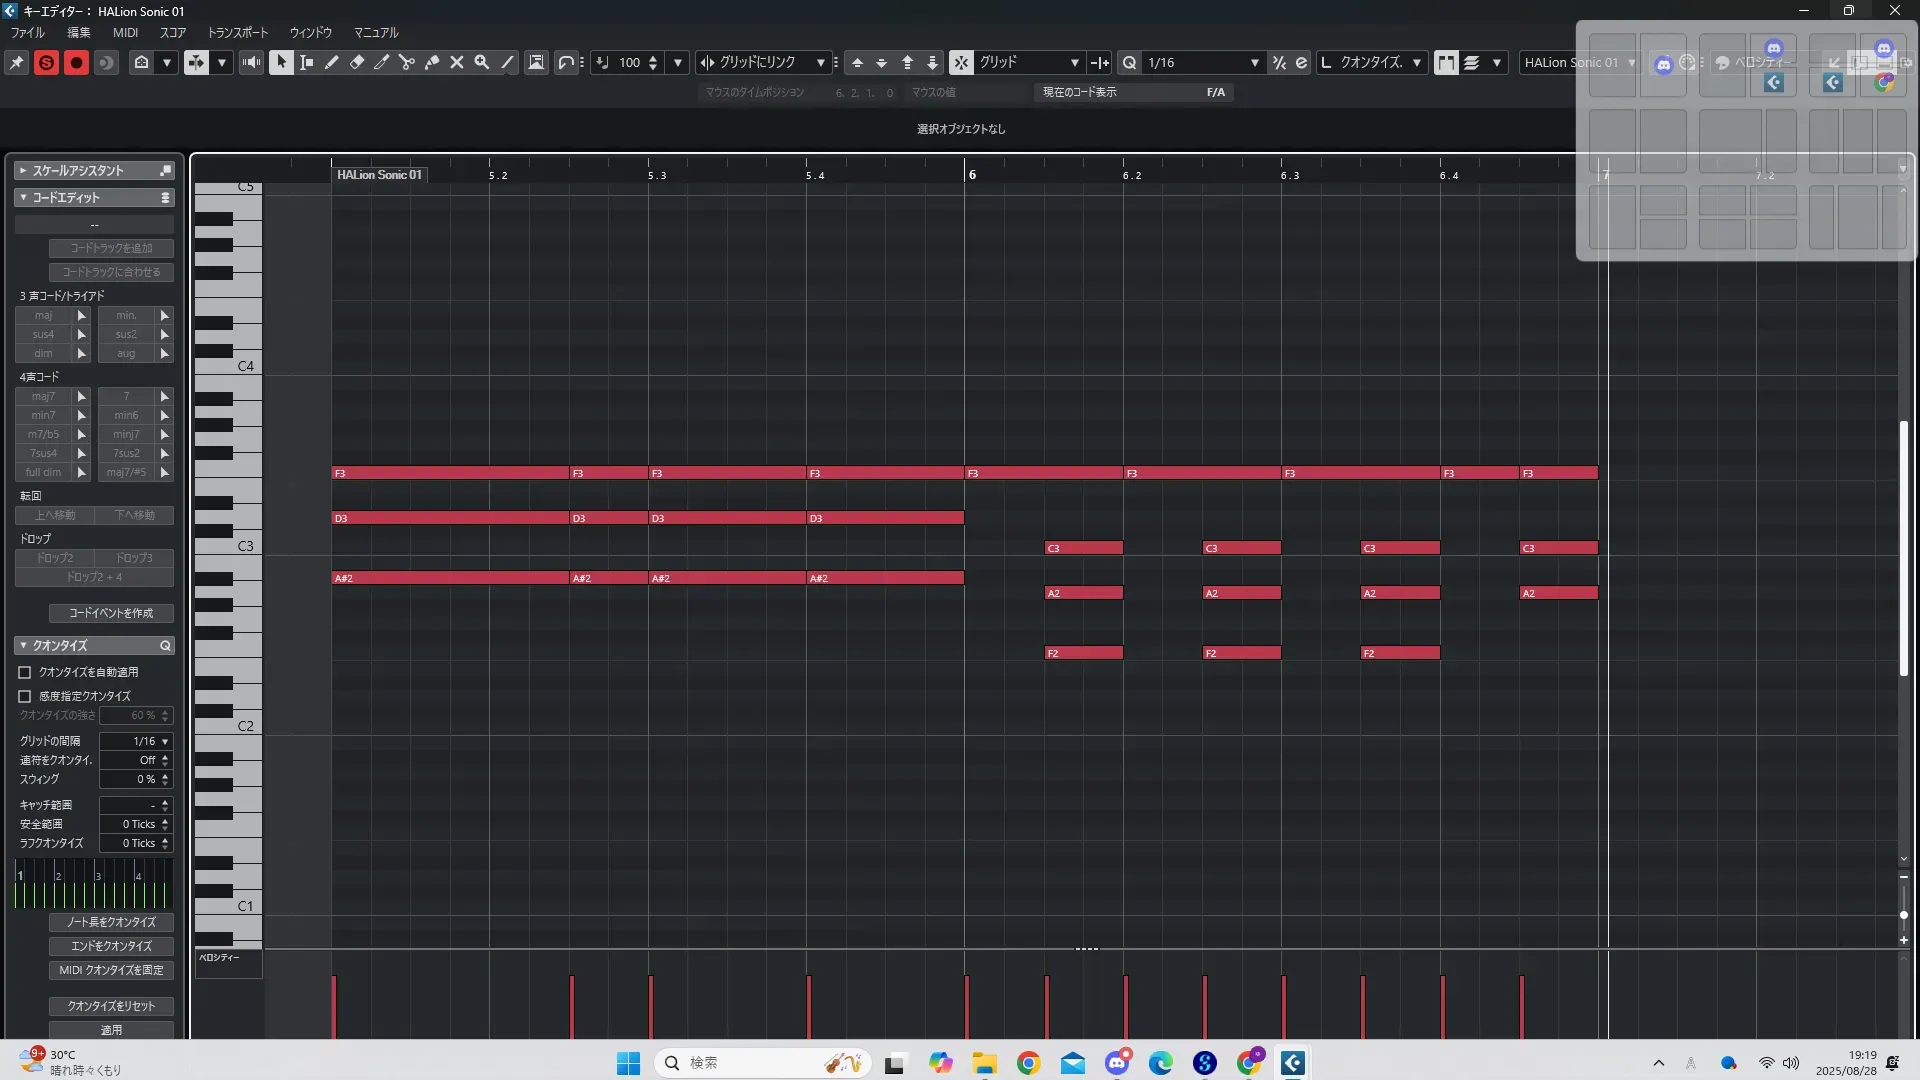The width and height of the screenshot is (1920, 1080).
Task: Select the Glue tool
Action: pyautogui.click(x=432, y=62)
